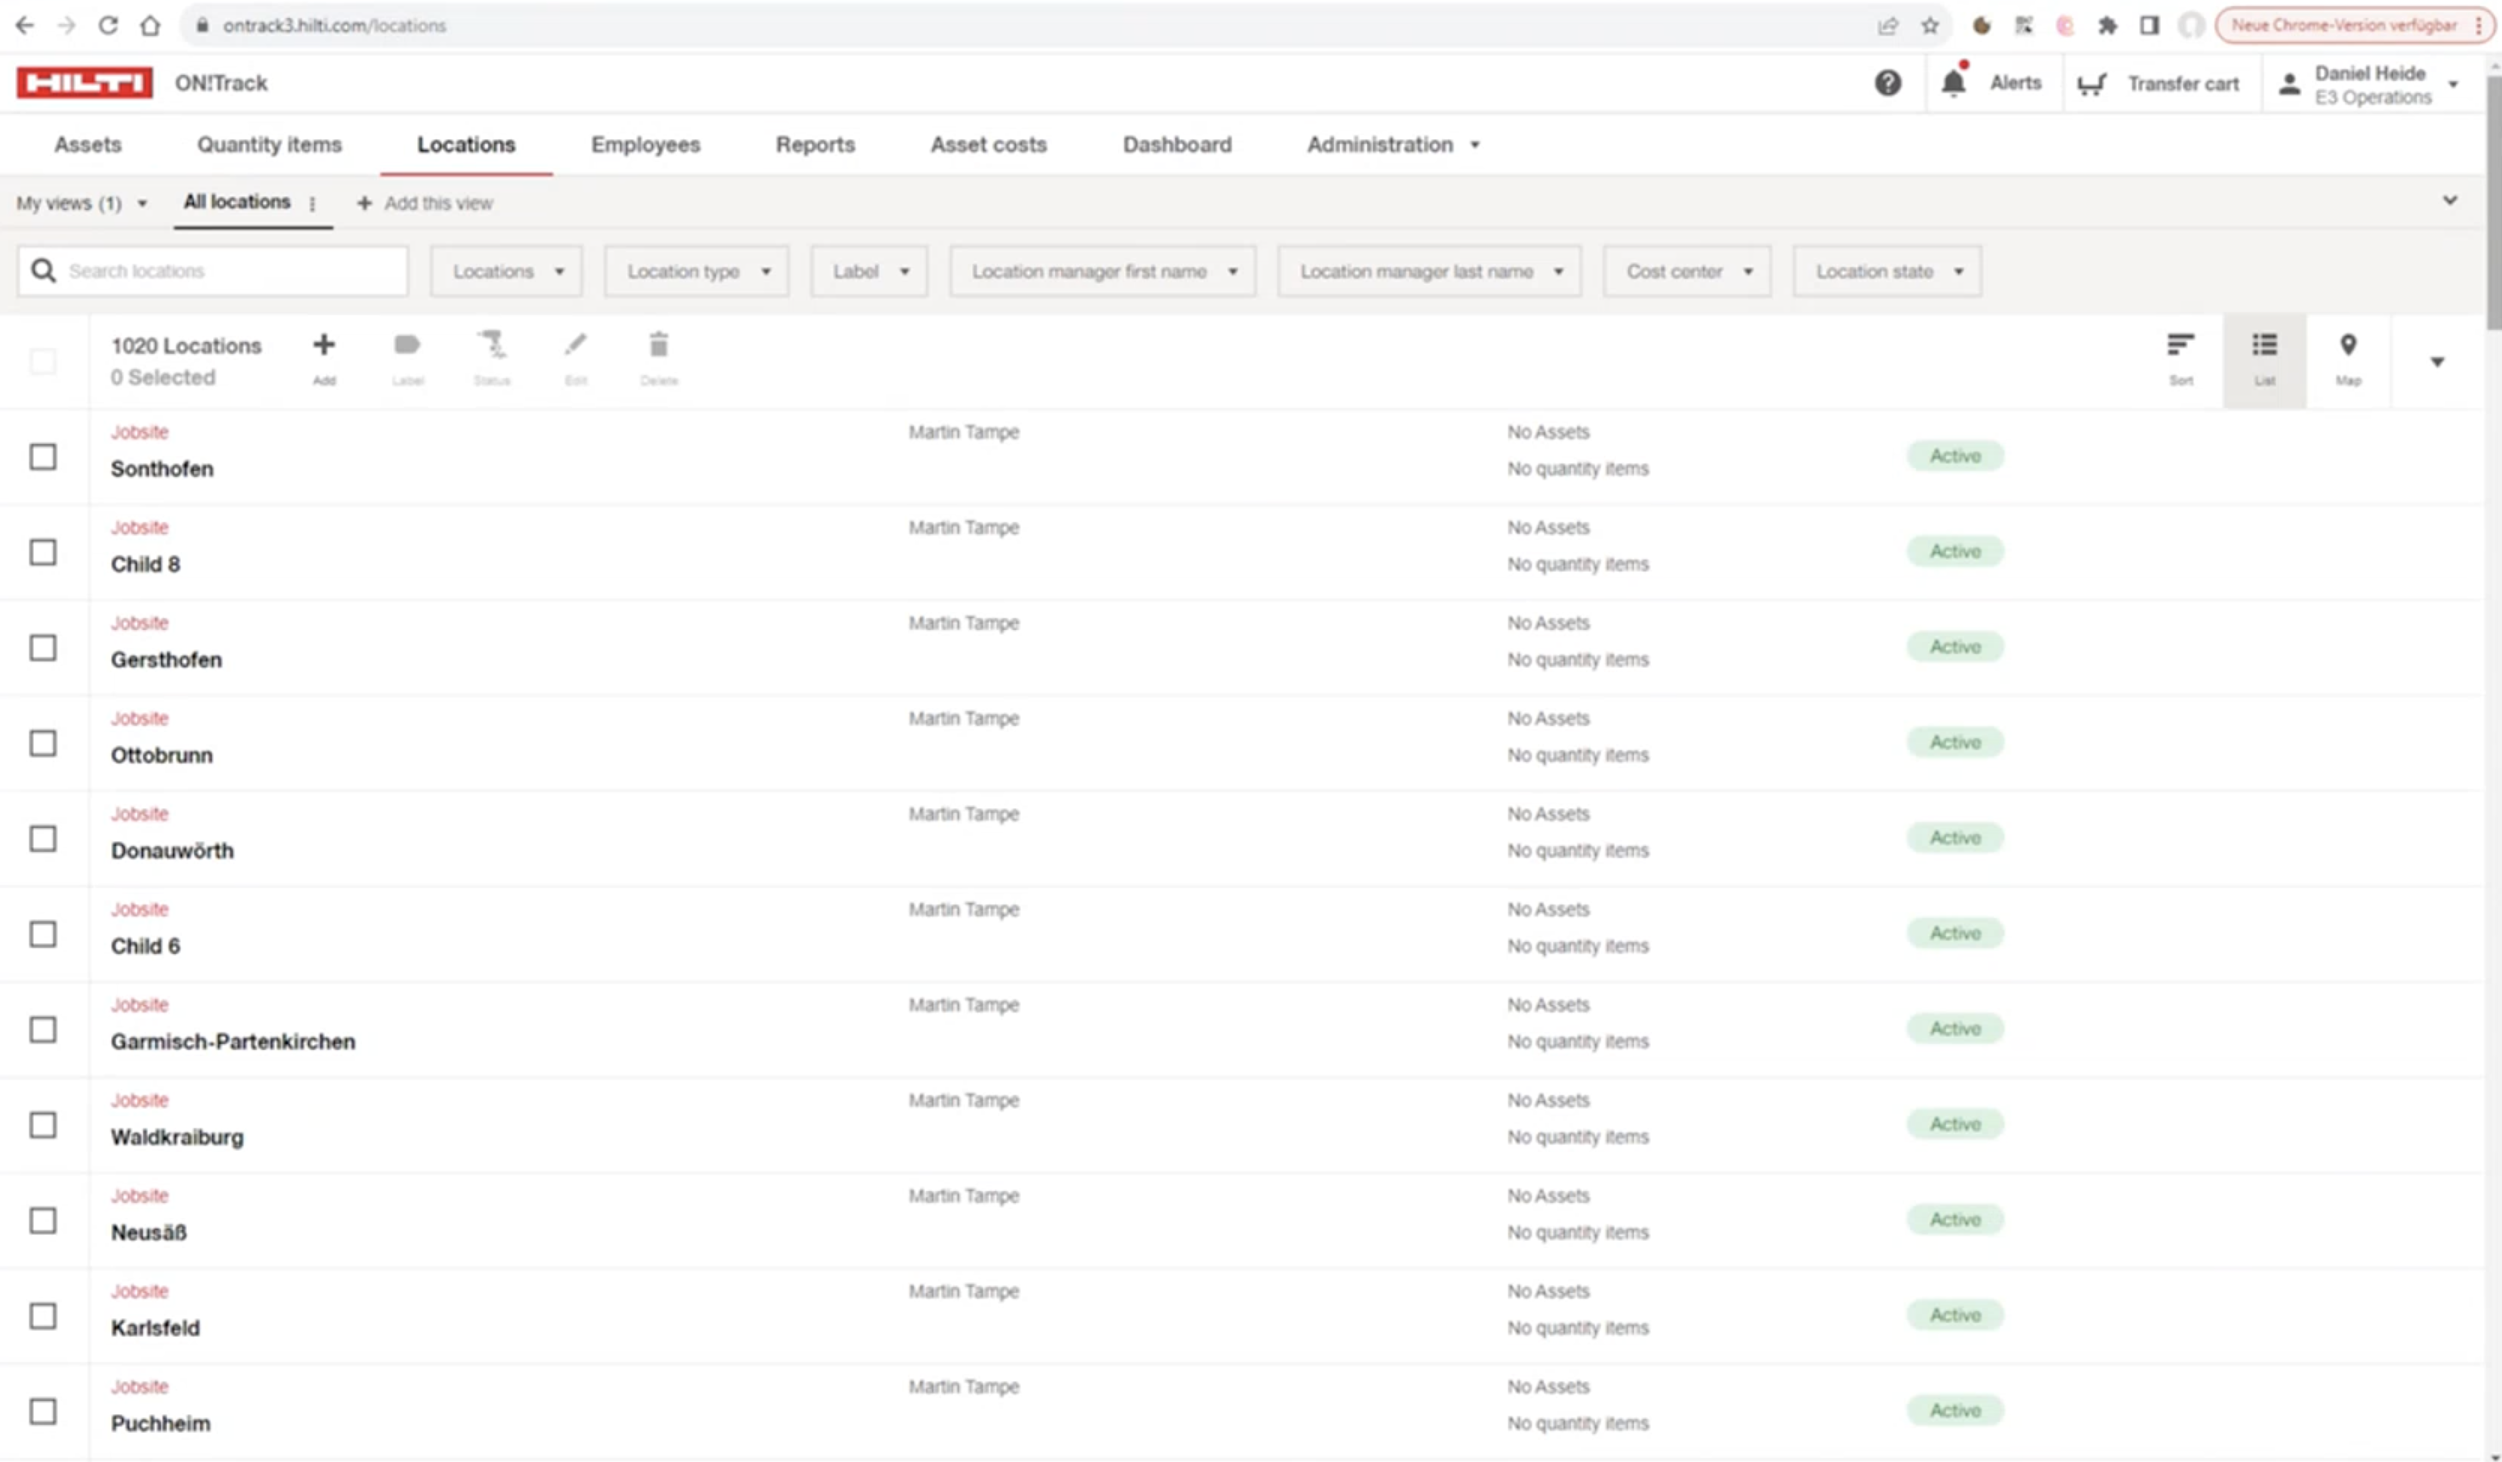Click the Search locations field
The image size is (2502, 1462).
click(x=230, y=271)
